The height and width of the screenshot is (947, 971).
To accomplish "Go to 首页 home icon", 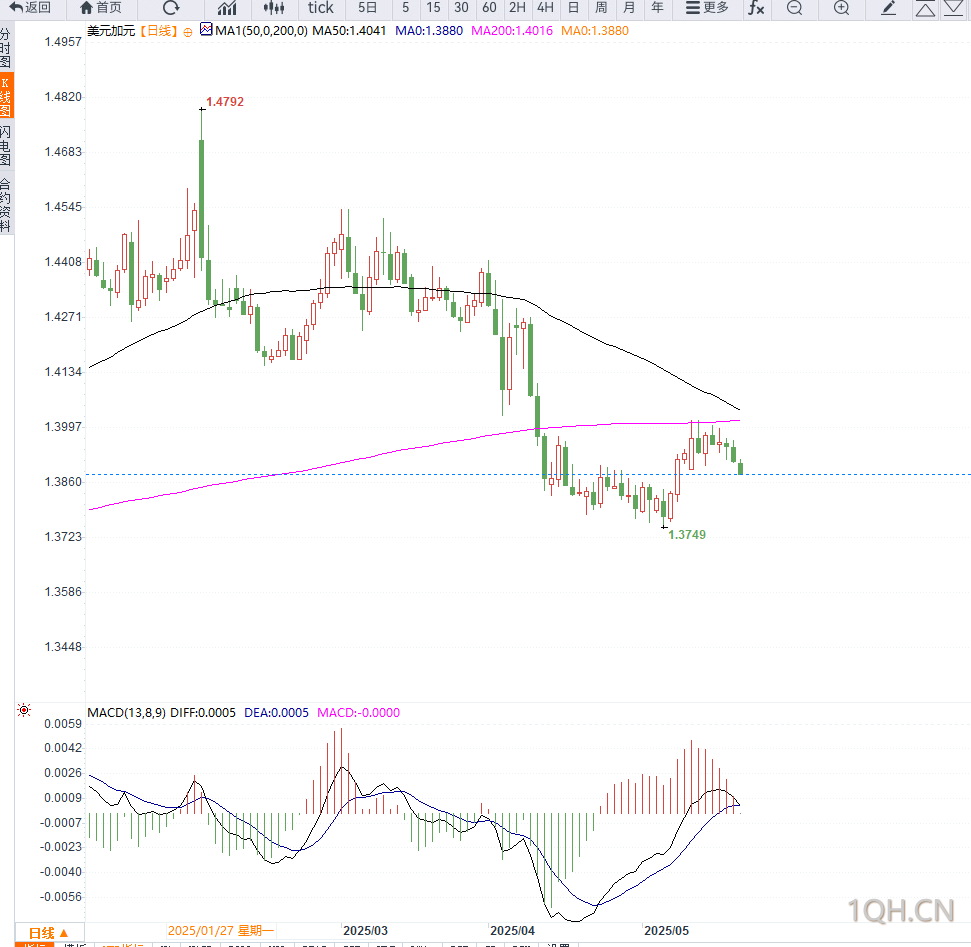I will click(101, 7).
